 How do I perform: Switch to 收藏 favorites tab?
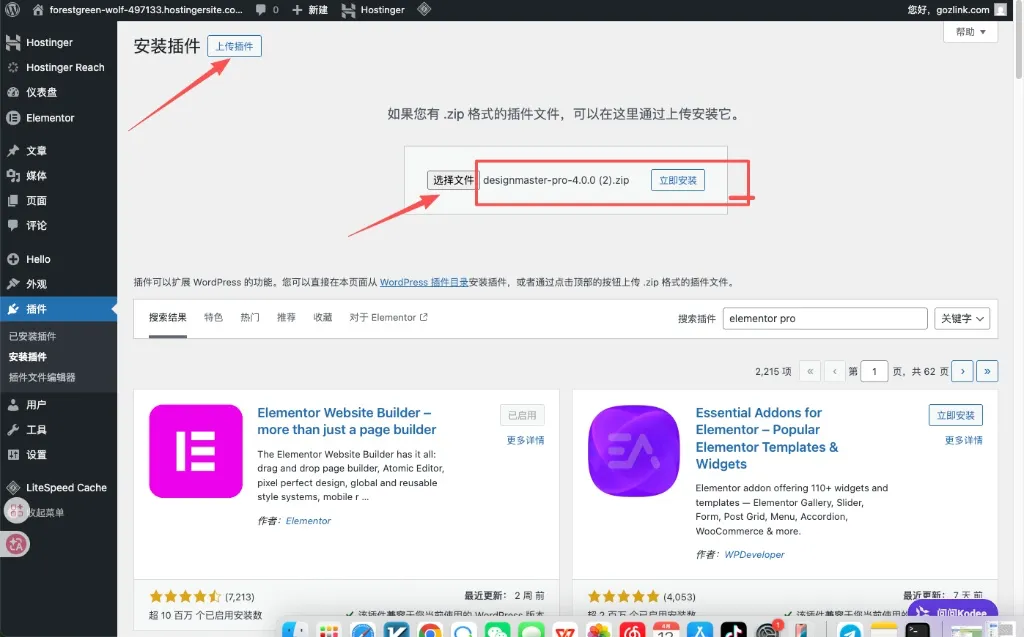[323, 318]
